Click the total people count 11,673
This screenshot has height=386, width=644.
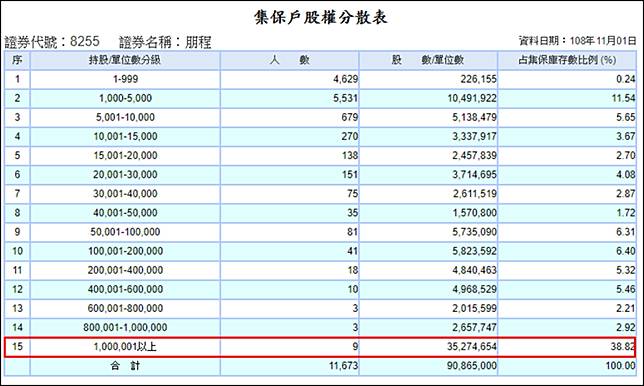(343, 365)
